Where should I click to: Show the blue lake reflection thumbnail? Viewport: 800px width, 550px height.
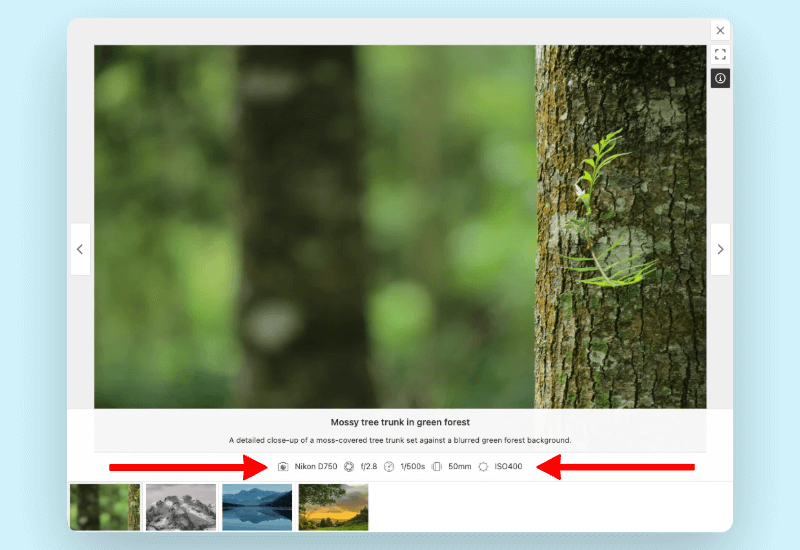[x=257, y=507]
